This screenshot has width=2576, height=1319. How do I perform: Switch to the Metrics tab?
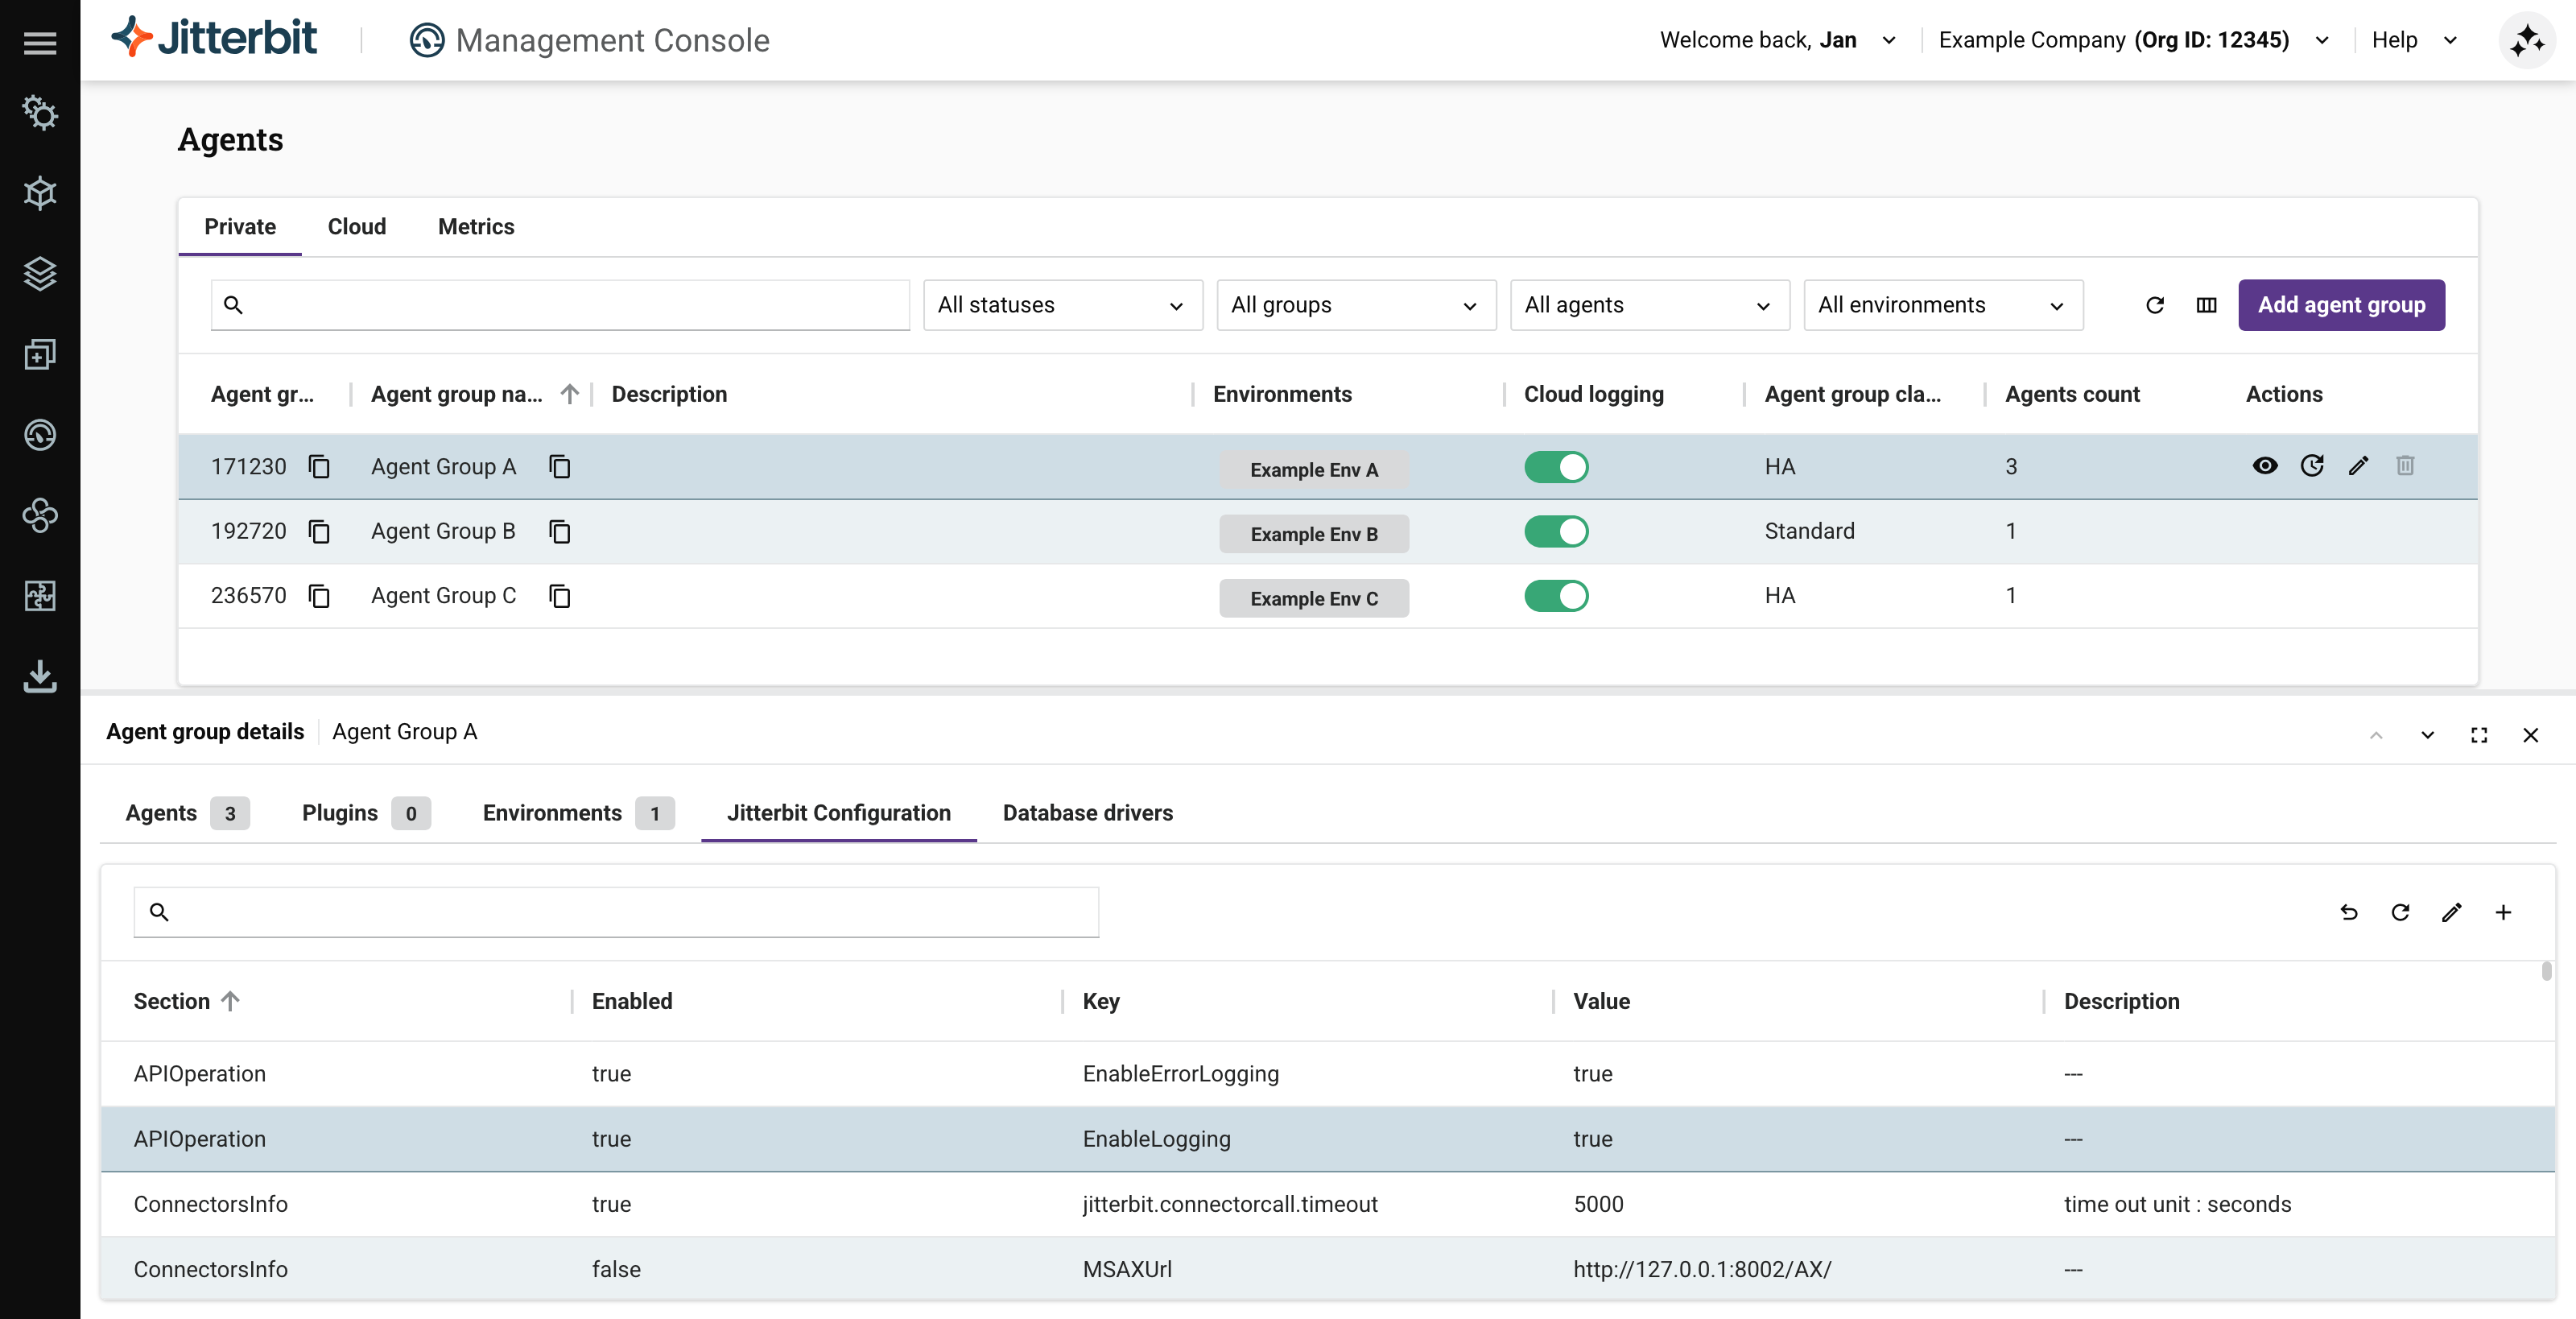point(476,227)
